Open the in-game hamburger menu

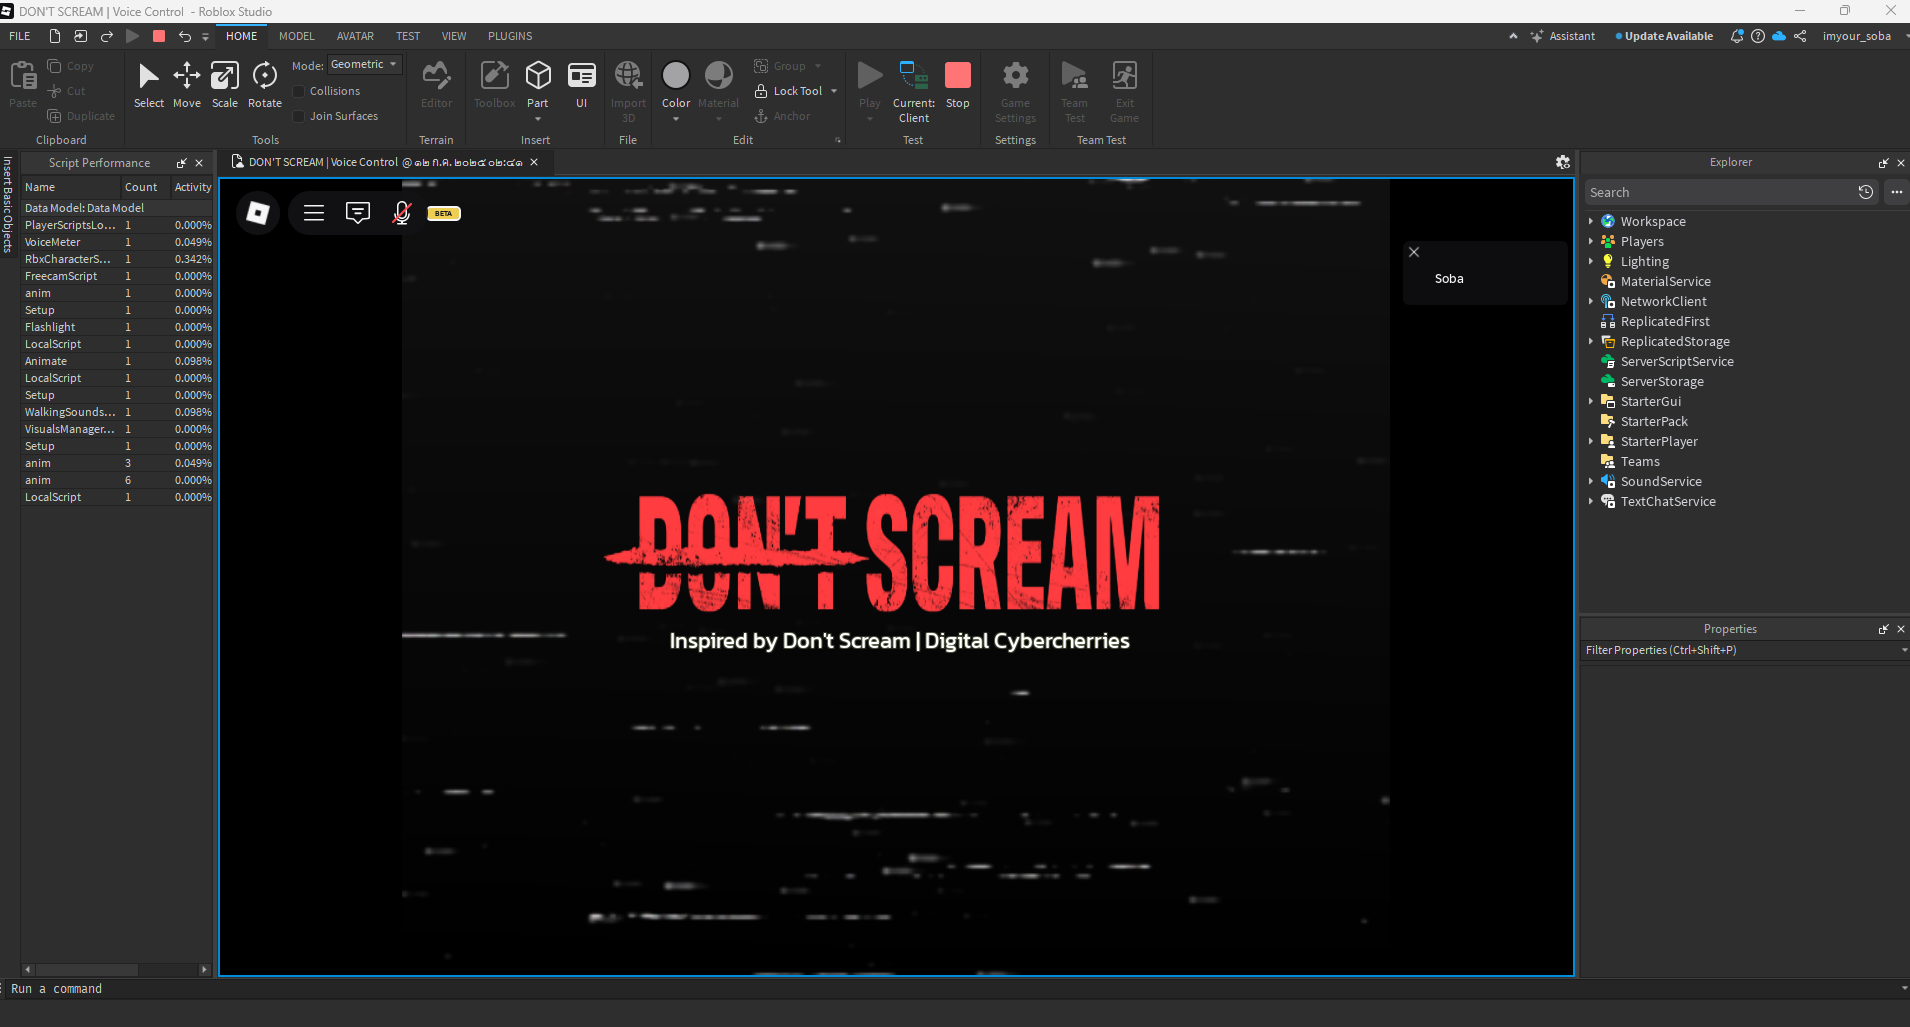click(x=314, y=213)
